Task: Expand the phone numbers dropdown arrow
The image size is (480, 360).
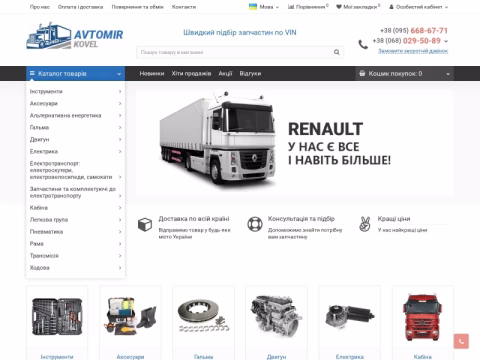Action: point(446,41)
